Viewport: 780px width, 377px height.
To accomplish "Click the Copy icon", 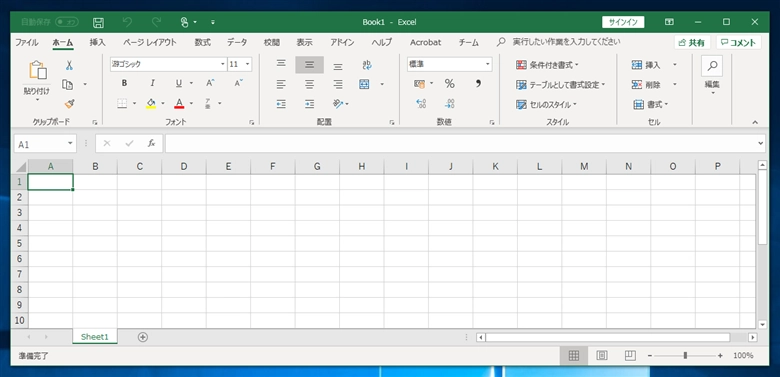I will (x=68, y=85).
